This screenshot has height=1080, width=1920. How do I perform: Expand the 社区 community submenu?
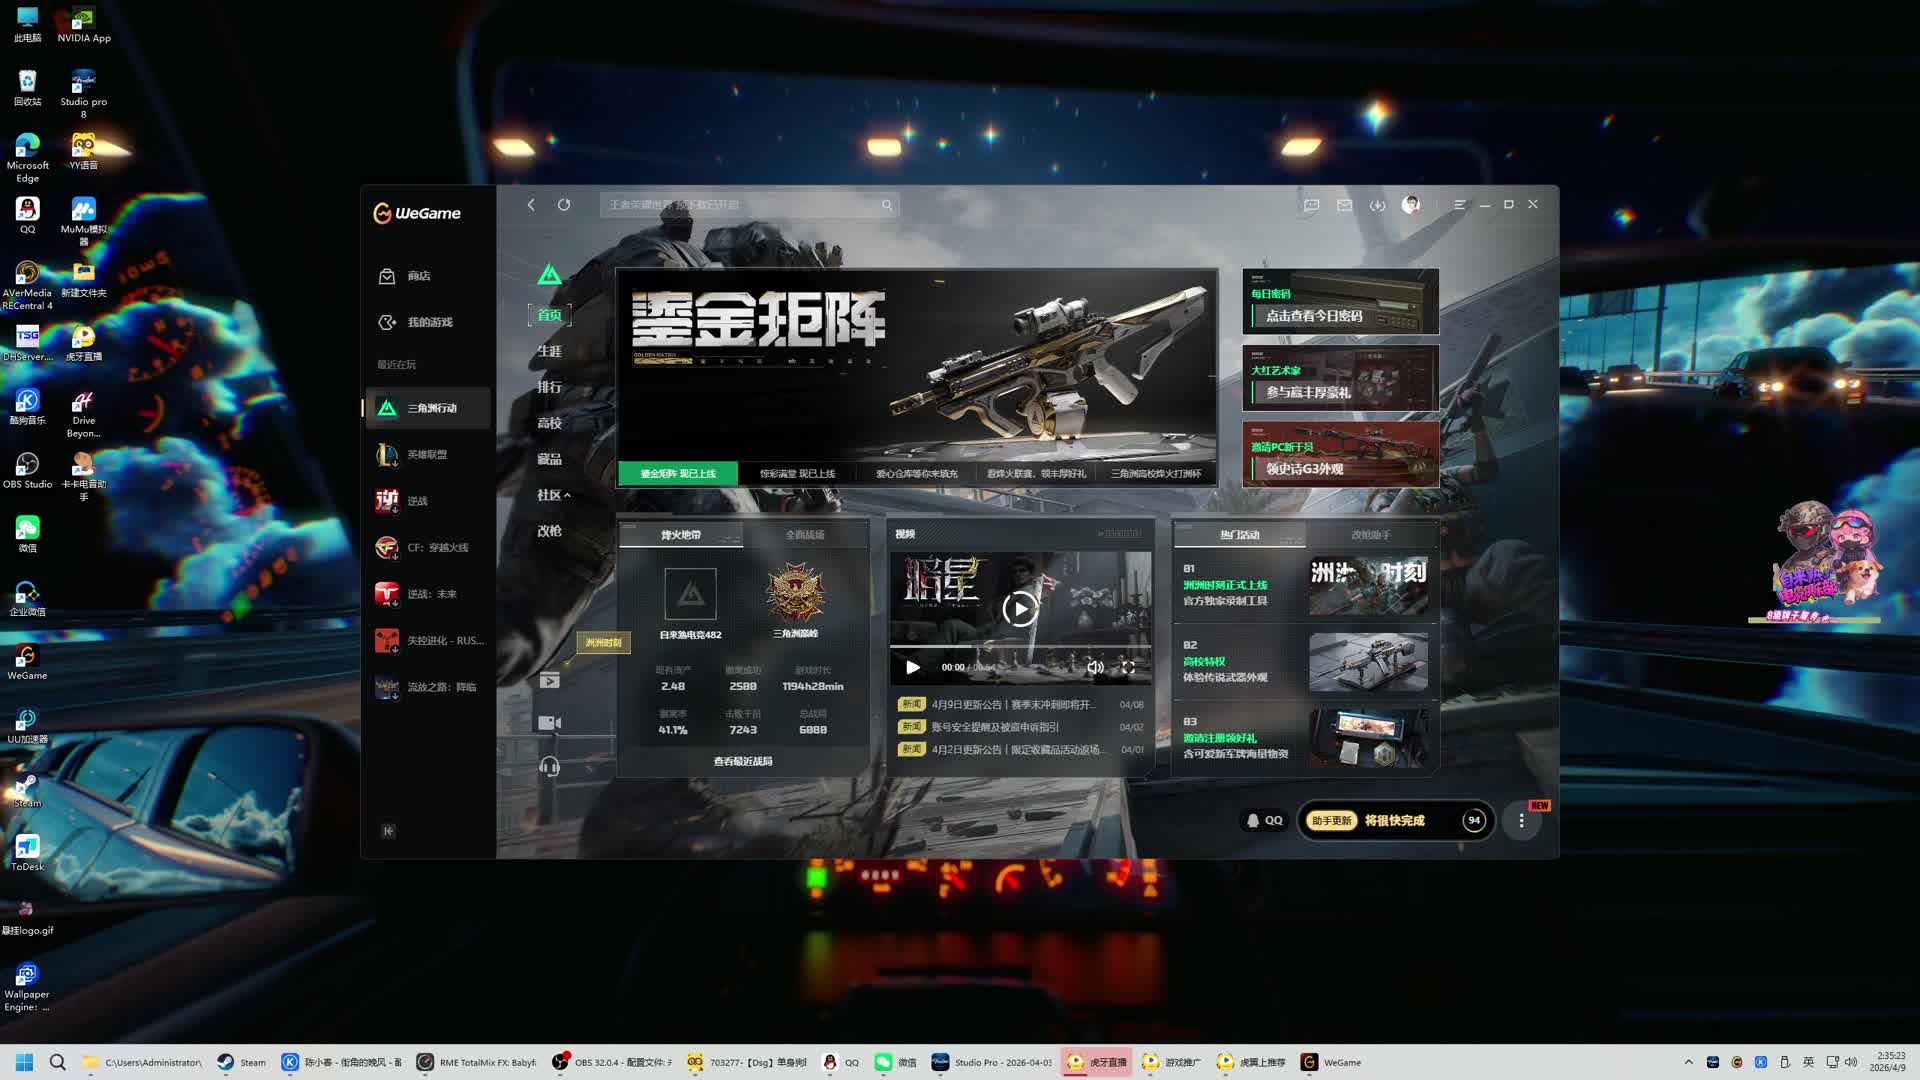coord(553,495)
